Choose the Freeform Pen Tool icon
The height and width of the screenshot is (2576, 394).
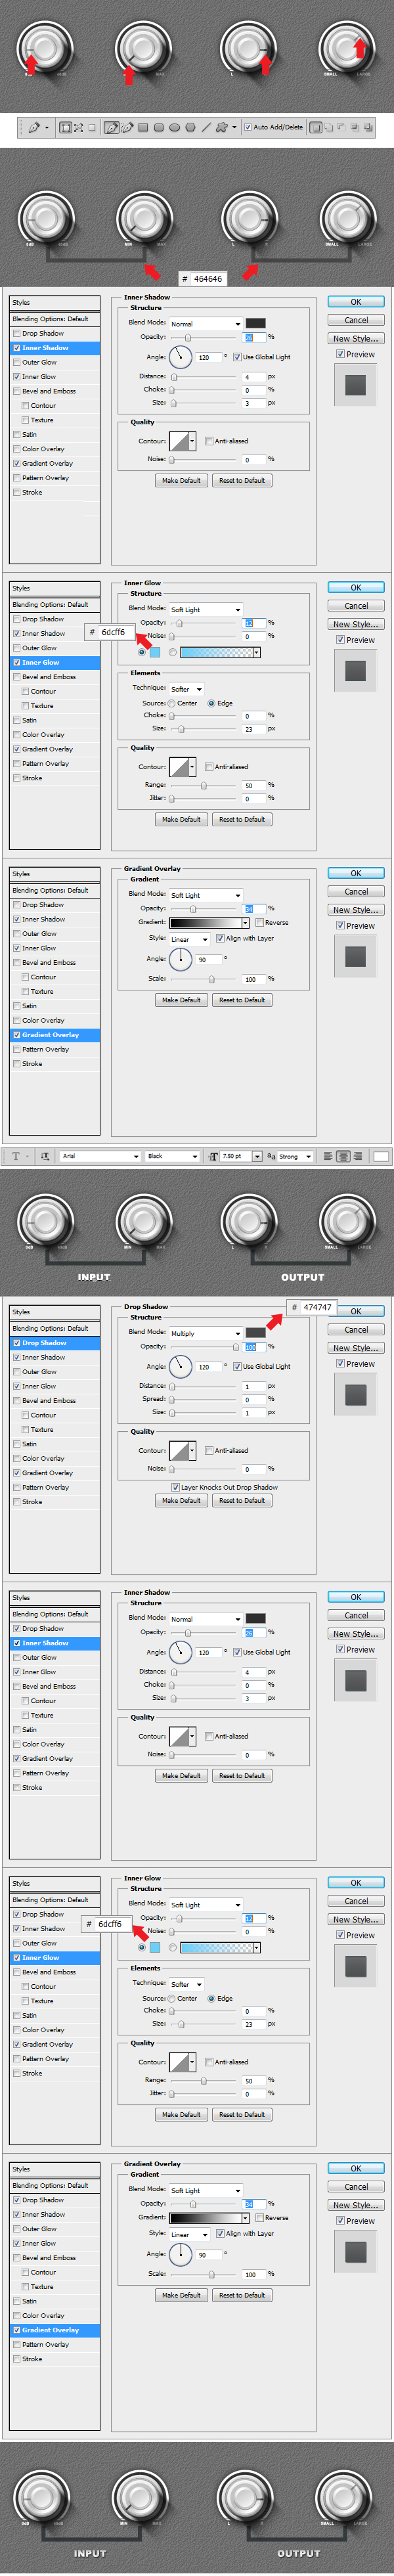pyautogui.click(x=127, y=127)
